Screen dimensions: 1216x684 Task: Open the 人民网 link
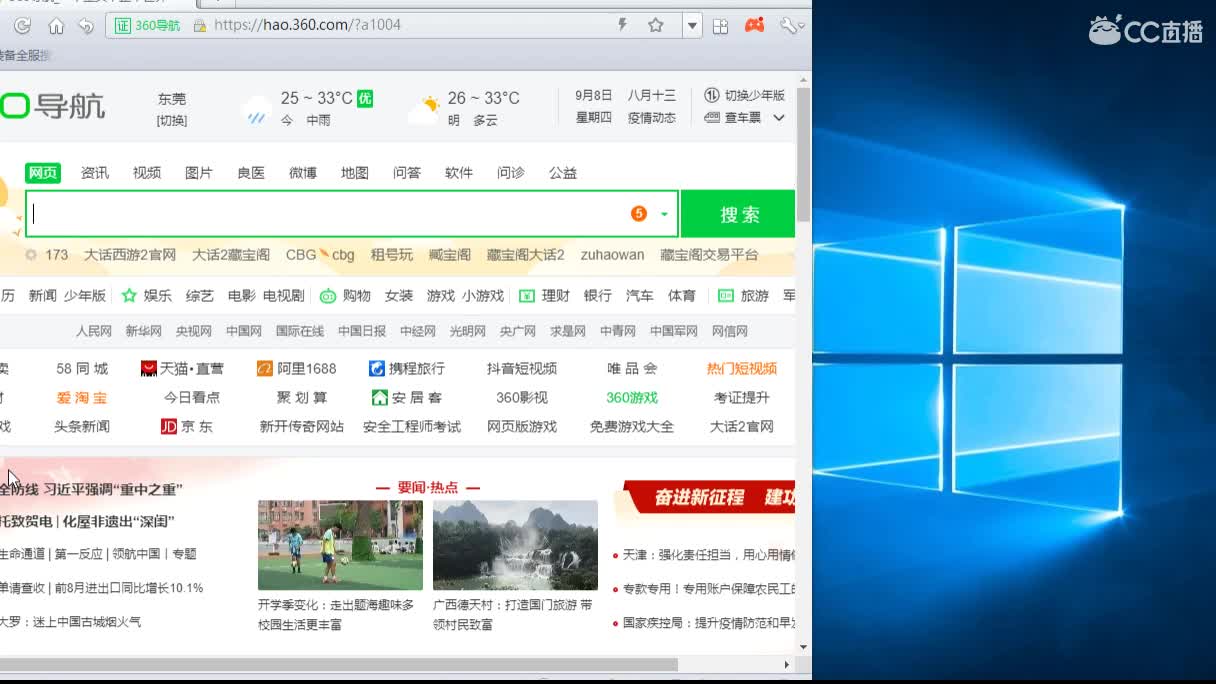click(x=94, y=331)
